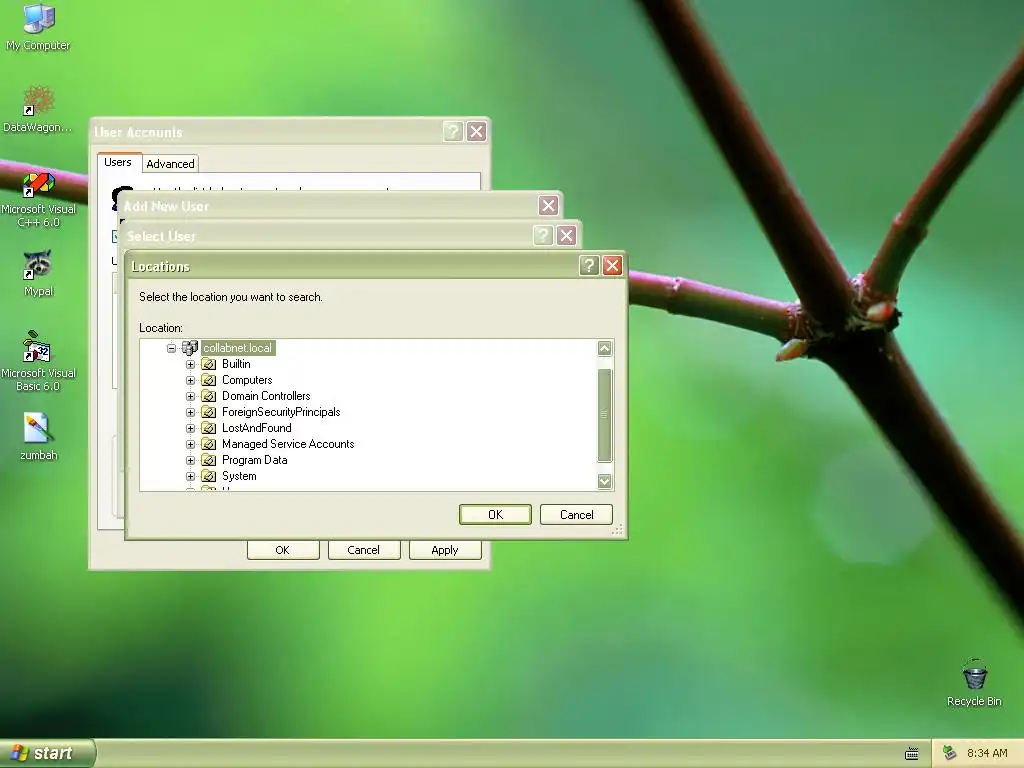The width and height of the screenshot is (1024, 768).
Task: Select the Recycle Bin desktop icon
Action: (974, 675)
